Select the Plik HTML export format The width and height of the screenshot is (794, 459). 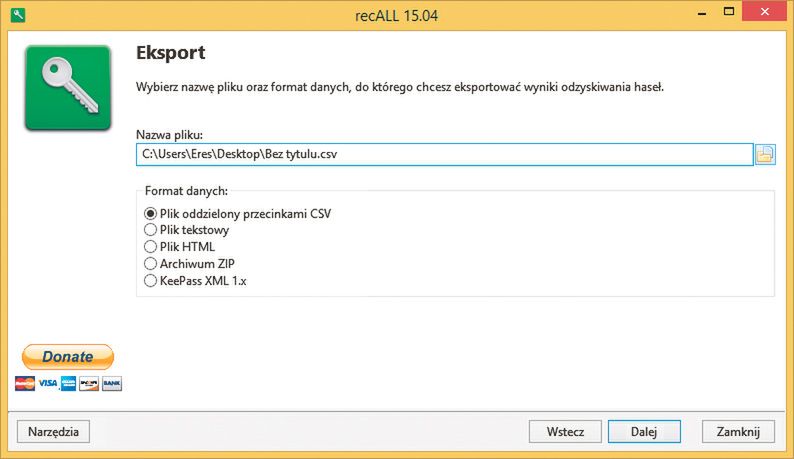(x=179, y=247)
